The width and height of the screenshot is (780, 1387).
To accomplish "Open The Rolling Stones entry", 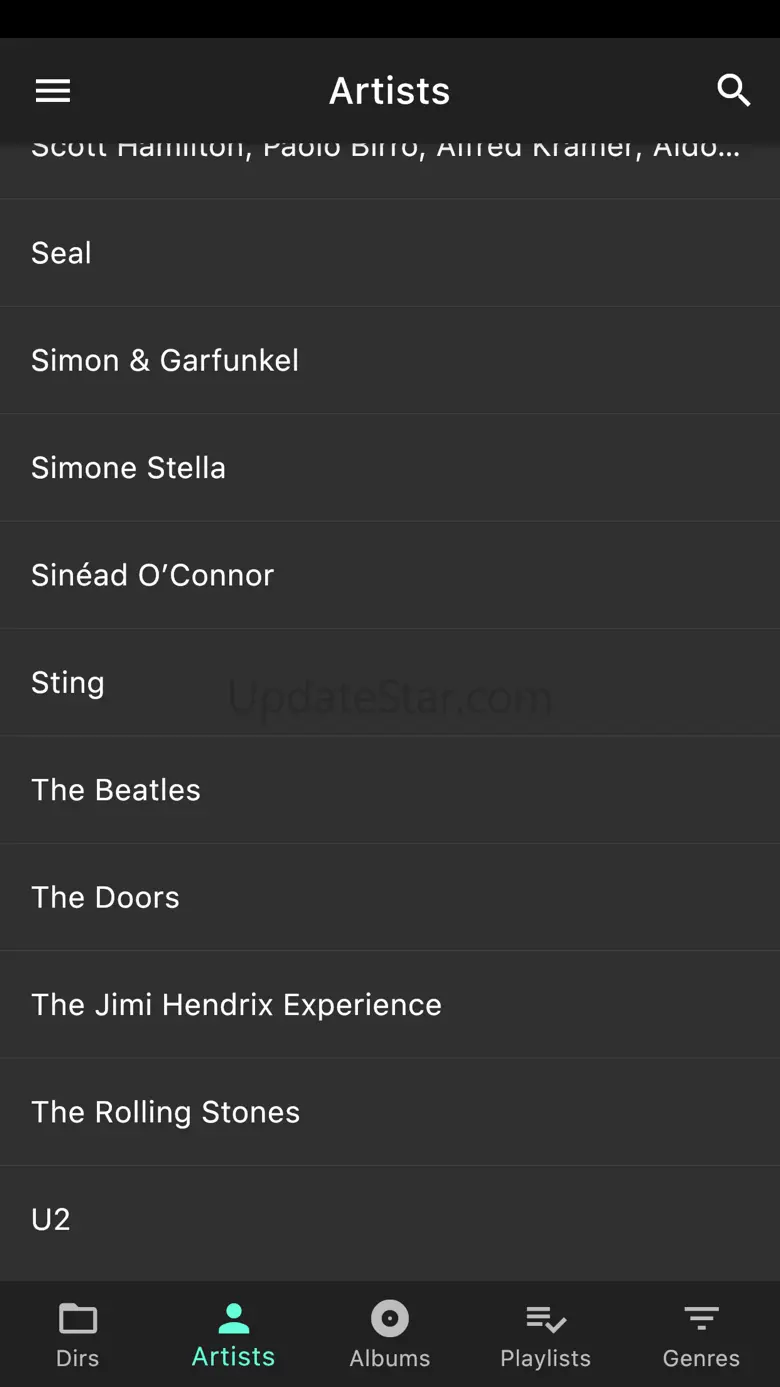I will point(166,1112).
